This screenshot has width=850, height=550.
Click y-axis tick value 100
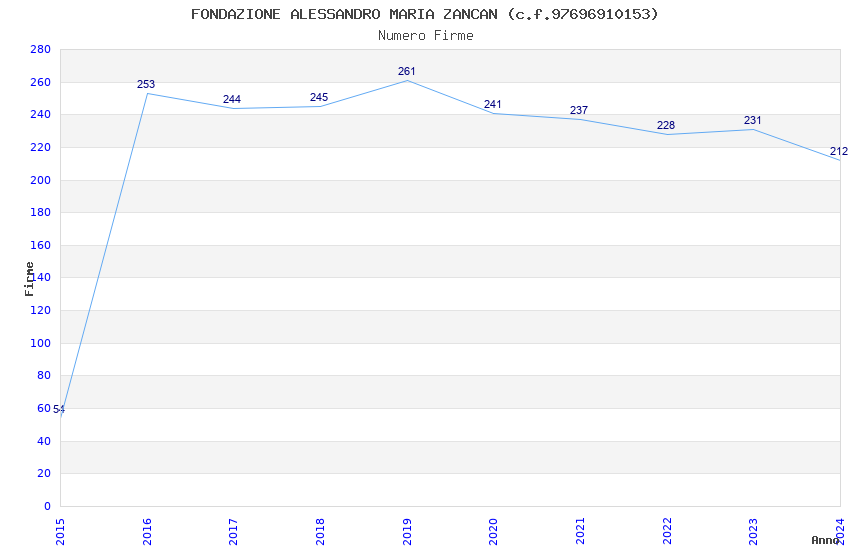[41, 344]
